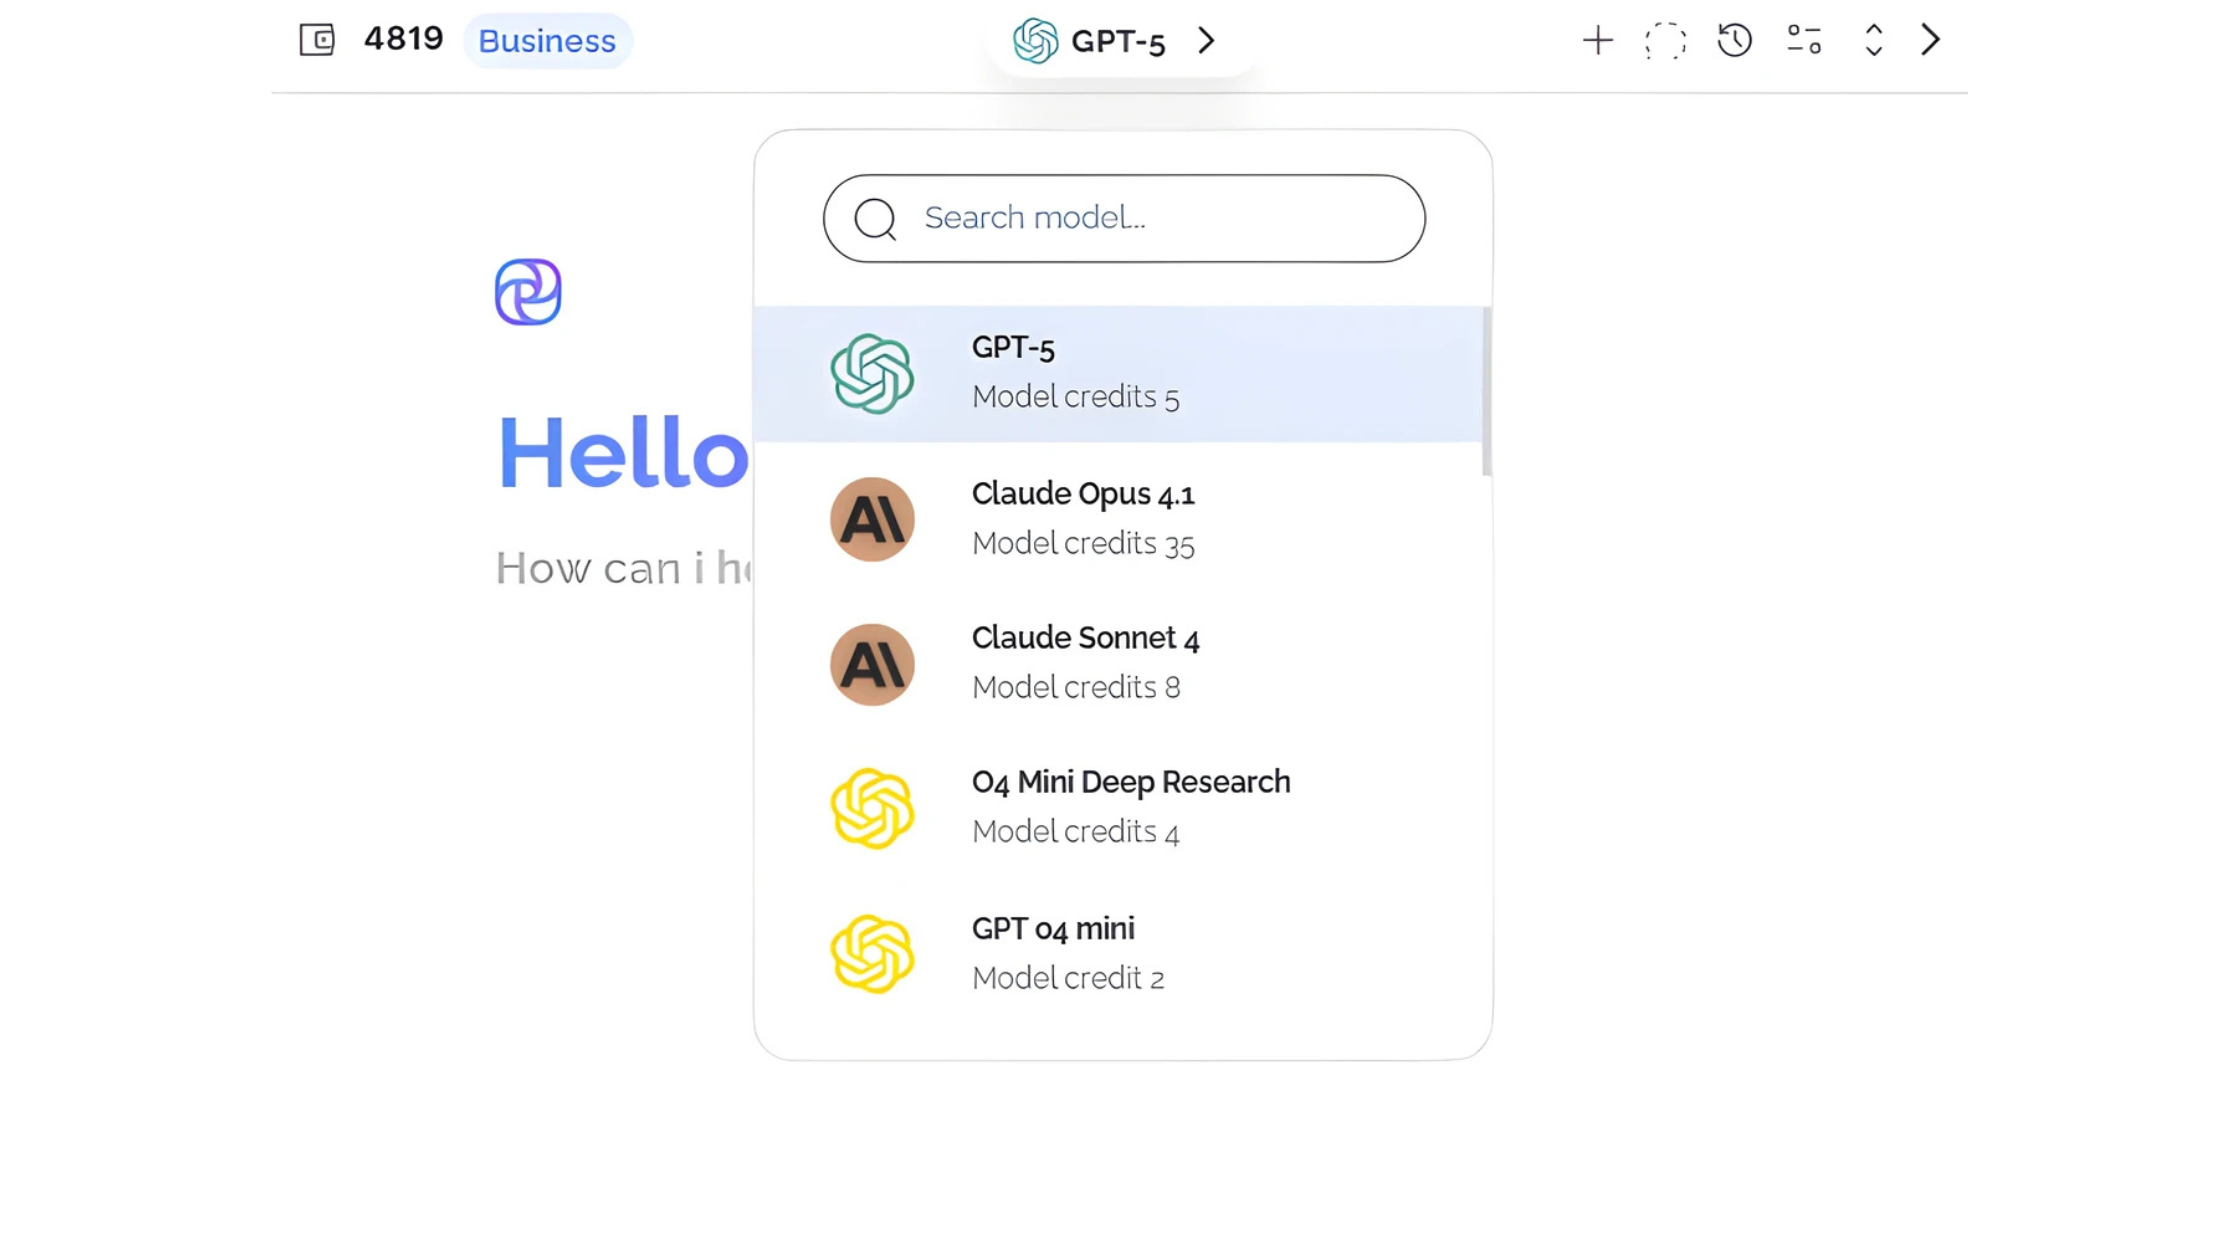Click 'Model credits 4' text
This screenshot has height=1260, width=2240.
1076,831
